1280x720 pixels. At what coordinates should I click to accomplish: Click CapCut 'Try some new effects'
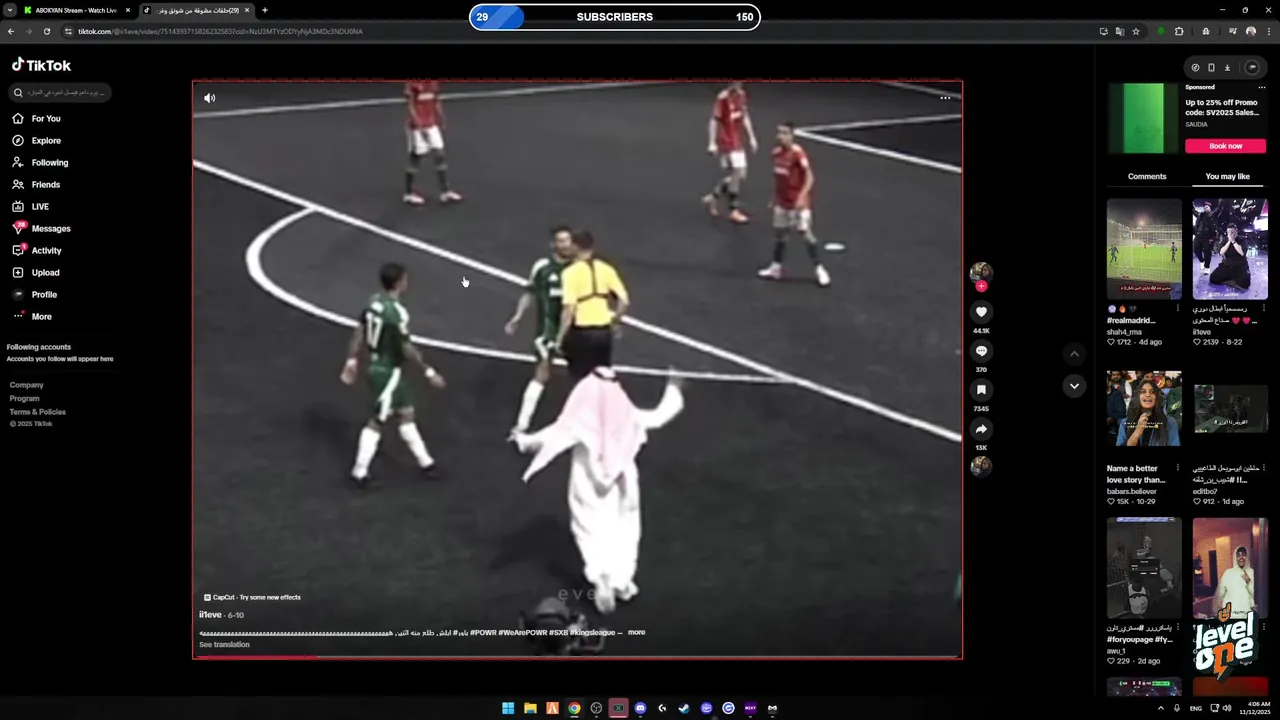252,597
